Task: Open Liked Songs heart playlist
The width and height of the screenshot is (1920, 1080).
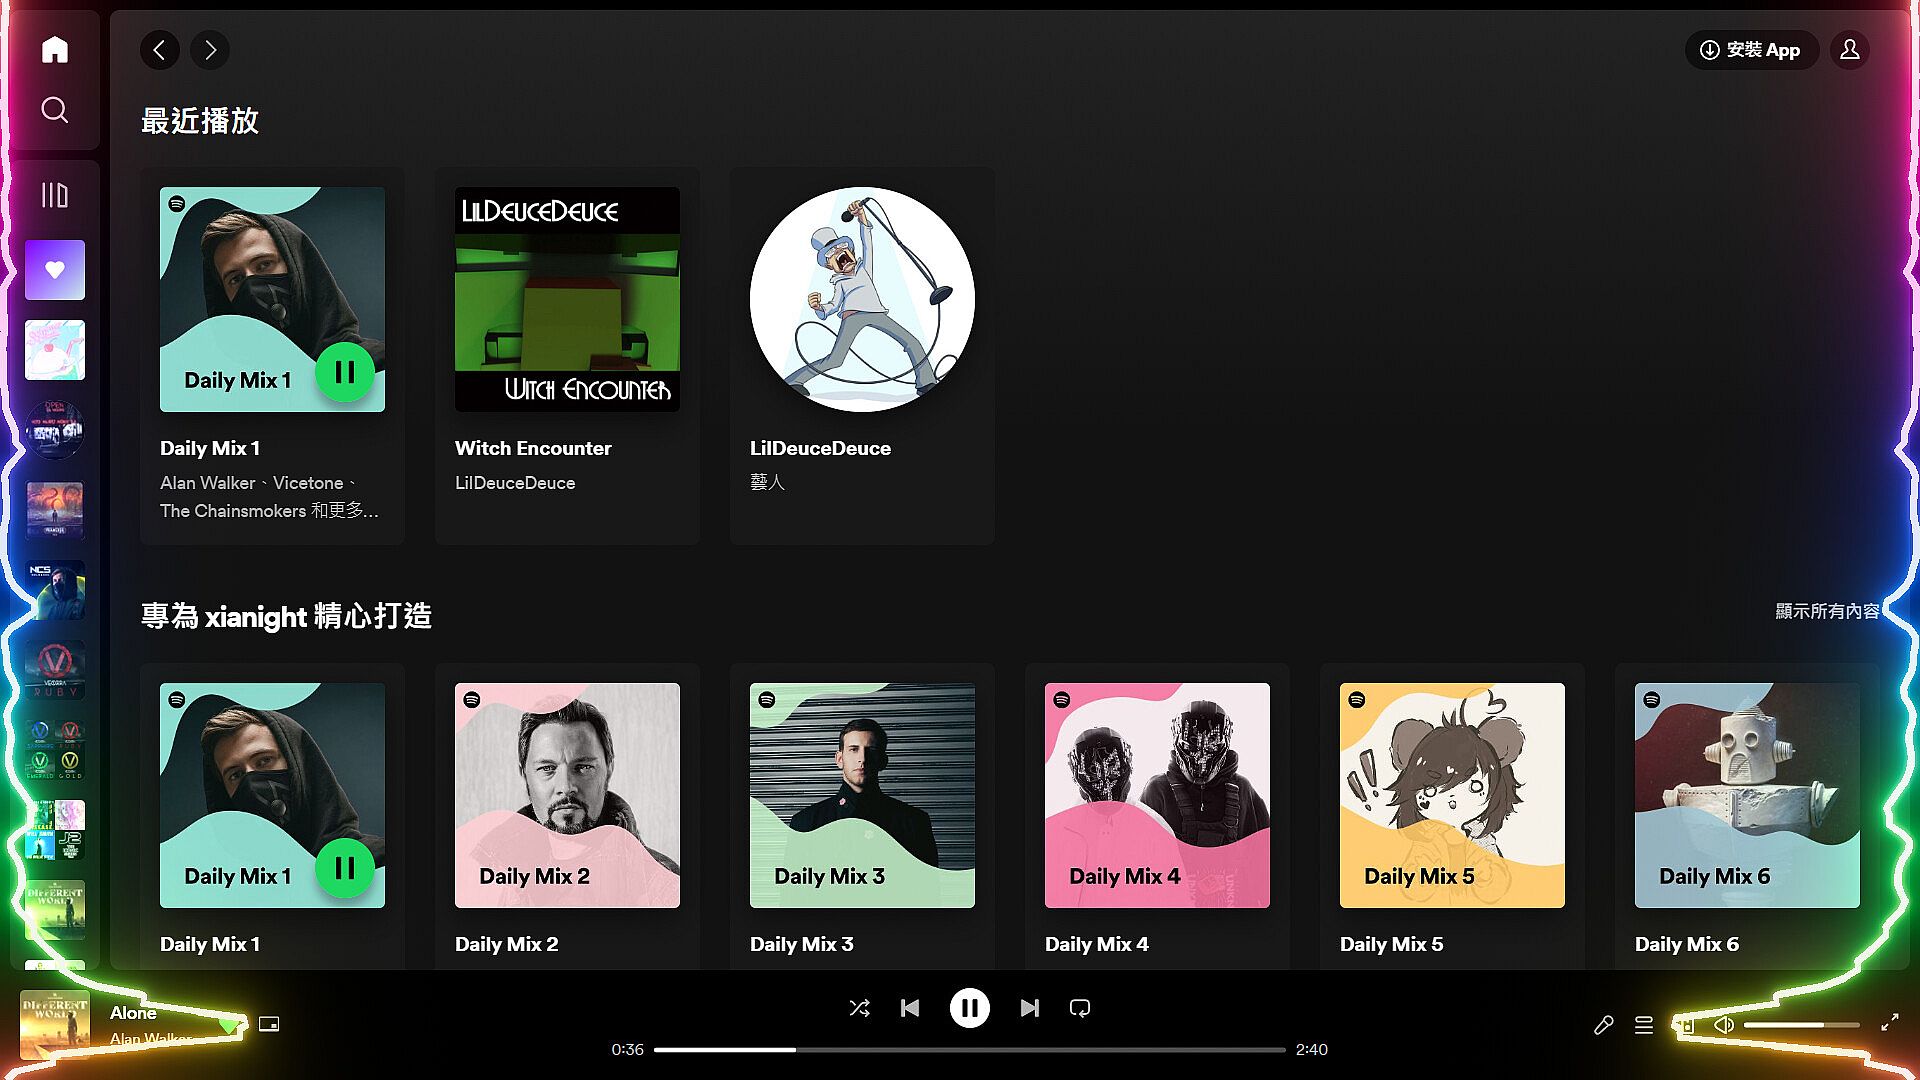Action: tap(55, 270)
